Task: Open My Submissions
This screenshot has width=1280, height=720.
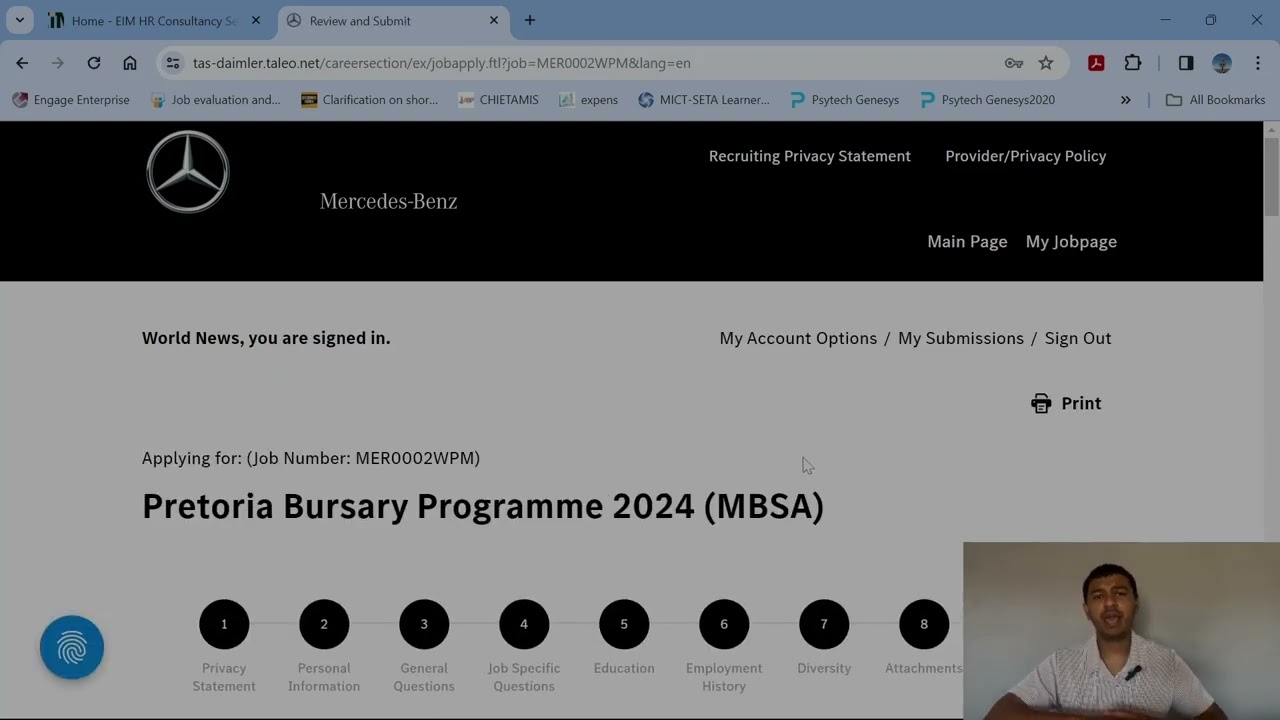Action: [961, 338]
